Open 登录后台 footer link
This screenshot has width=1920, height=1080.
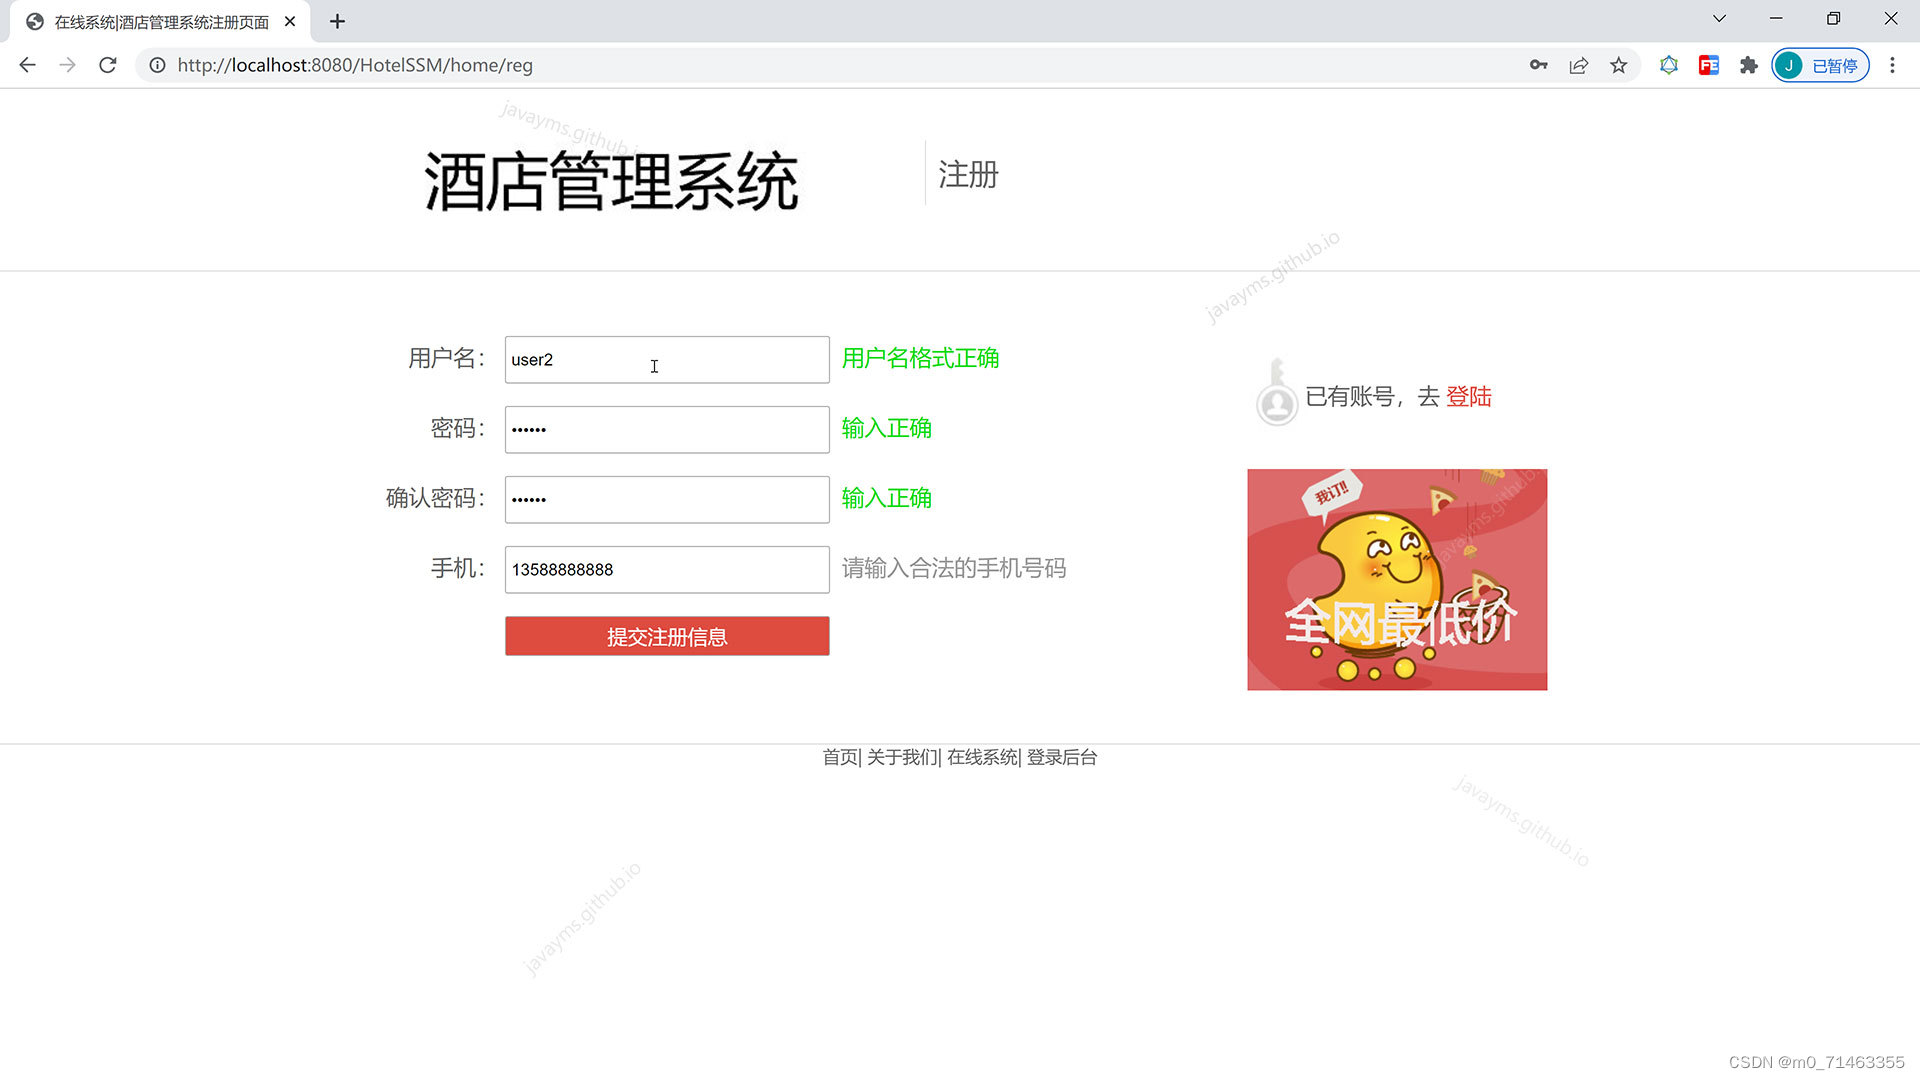click(x=1061, y=757)
